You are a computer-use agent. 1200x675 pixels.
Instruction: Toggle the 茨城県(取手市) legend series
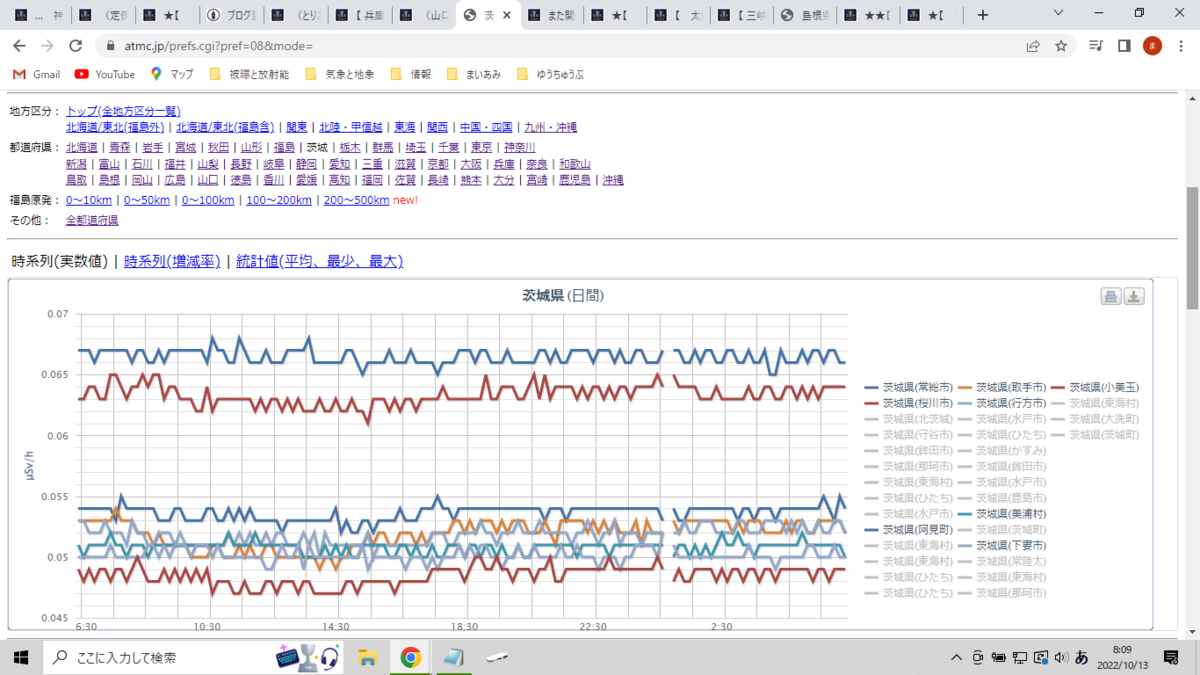click(1001, 387)
